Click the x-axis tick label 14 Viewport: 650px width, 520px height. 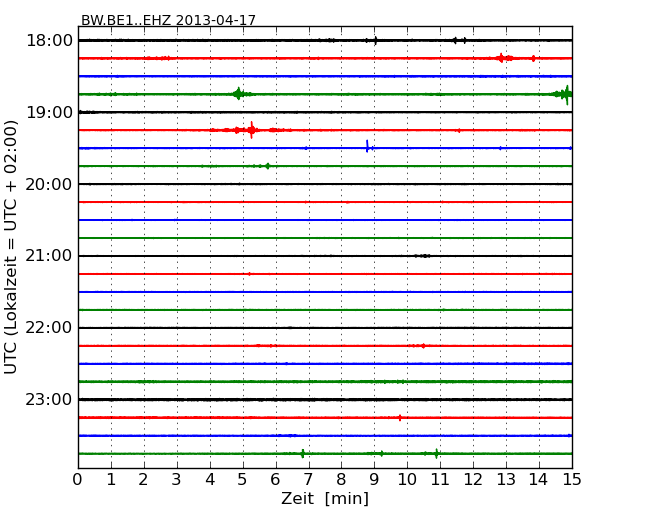tap(538, 479)
